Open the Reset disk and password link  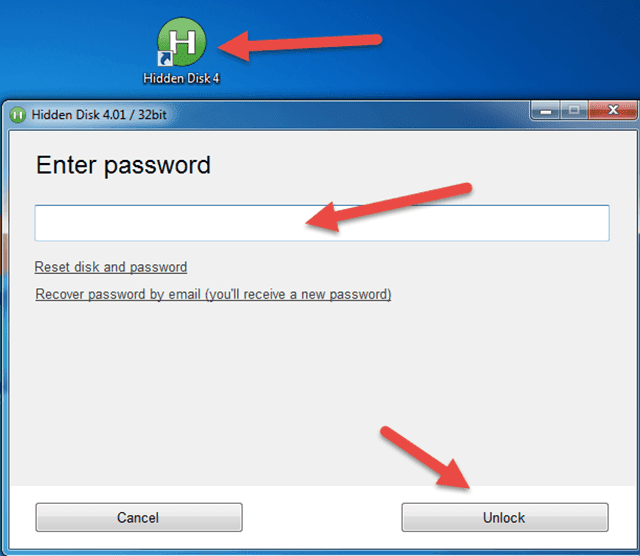111,267
